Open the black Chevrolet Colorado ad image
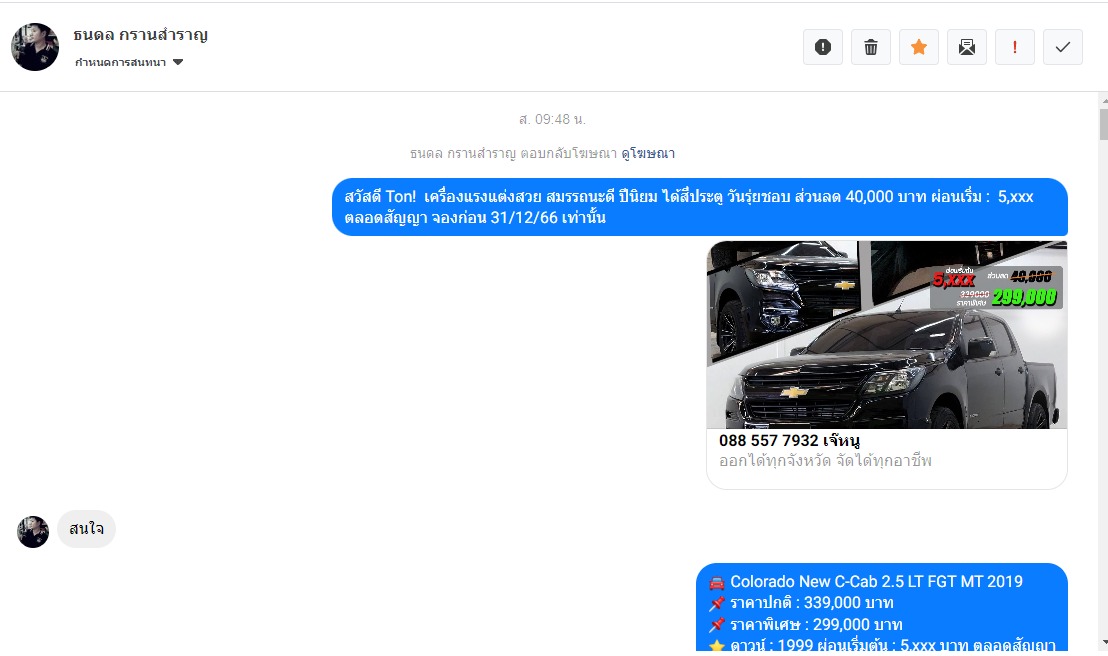 887,334
